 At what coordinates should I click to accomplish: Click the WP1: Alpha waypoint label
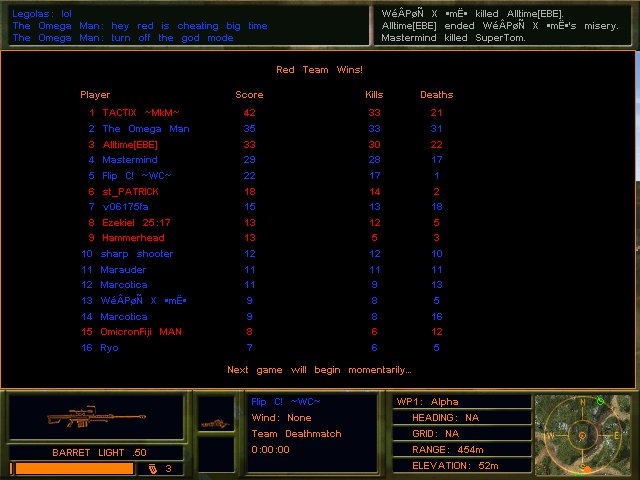click(460, 402)
